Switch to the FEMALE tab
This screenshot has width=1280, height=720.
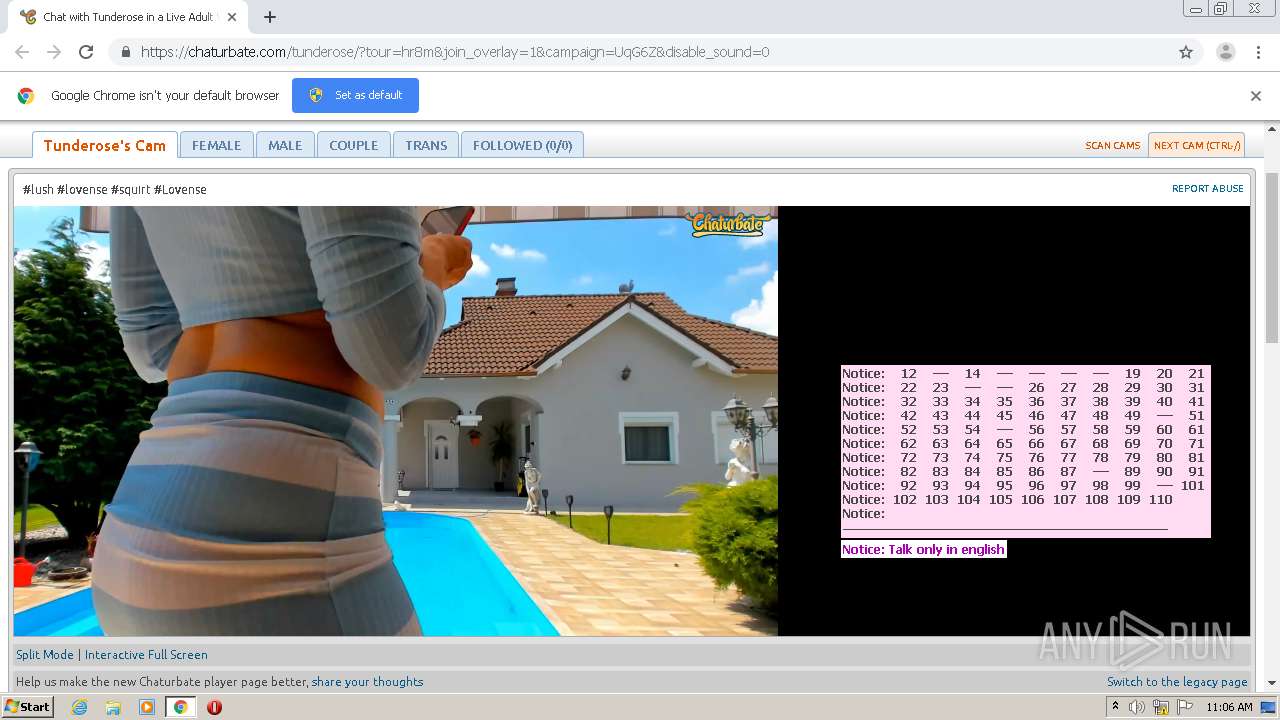coord(216,145)
